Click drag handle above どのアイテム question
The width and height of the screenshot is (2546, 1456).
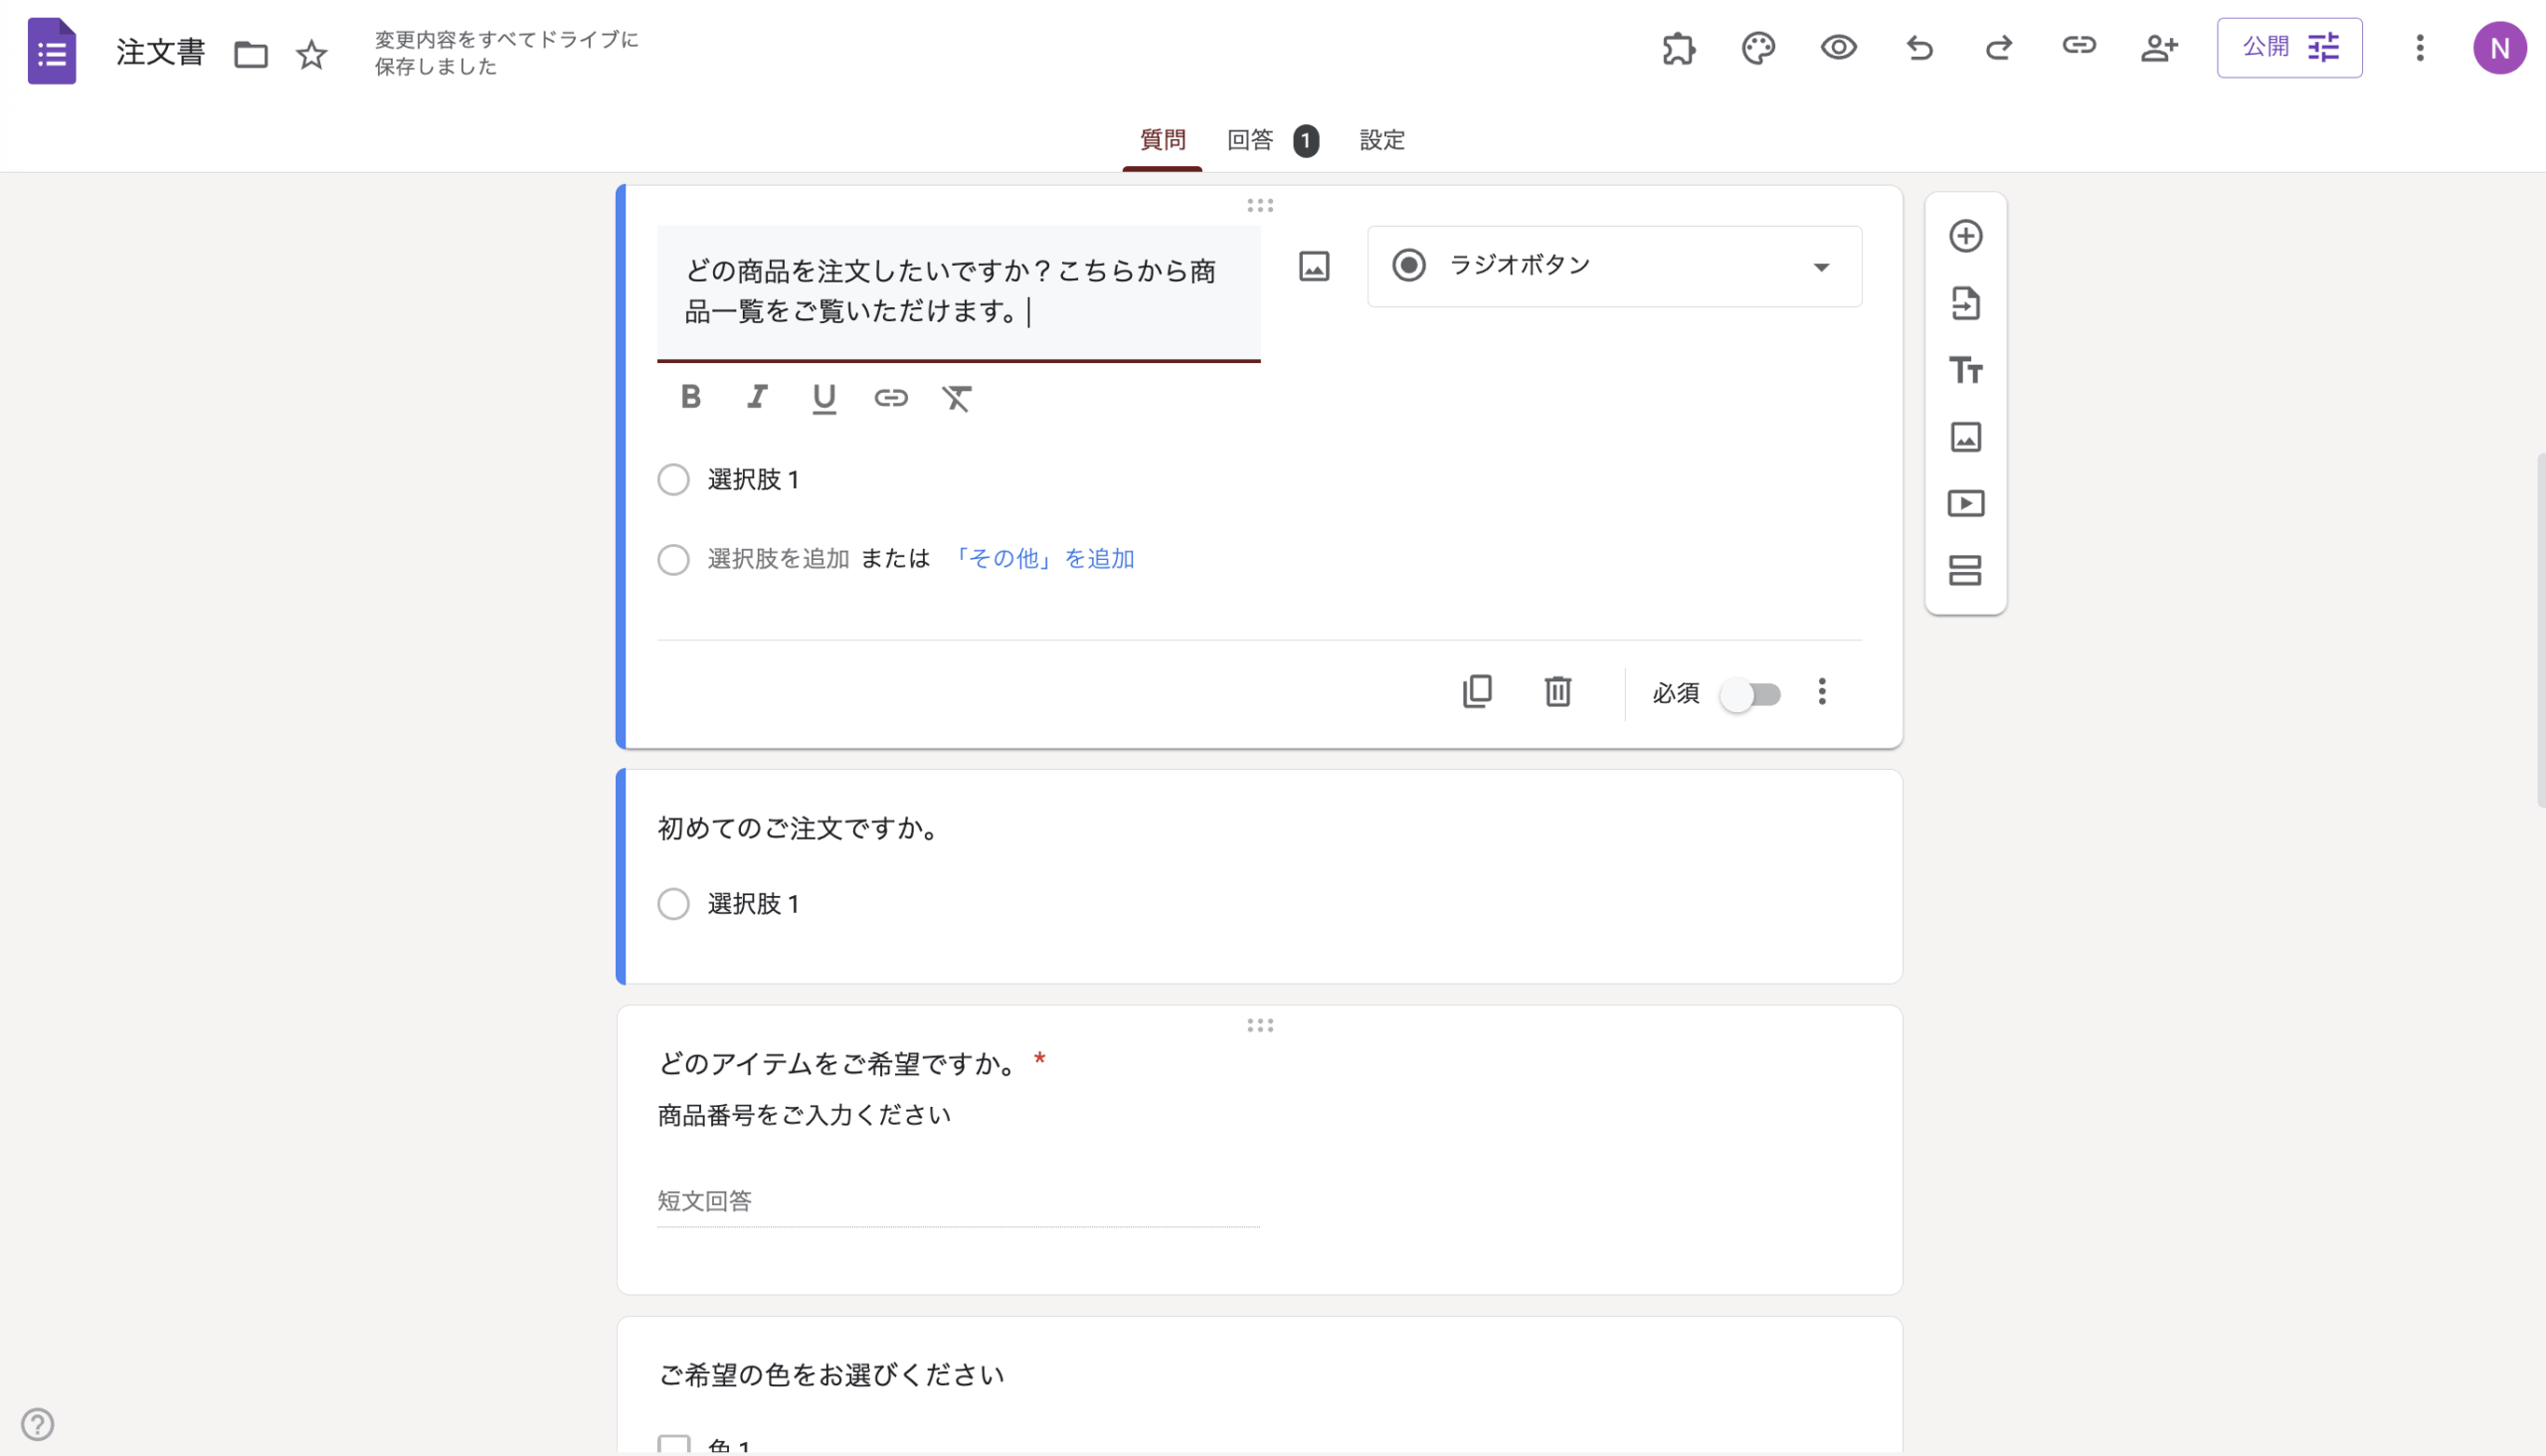(x=1260, y=1025)
